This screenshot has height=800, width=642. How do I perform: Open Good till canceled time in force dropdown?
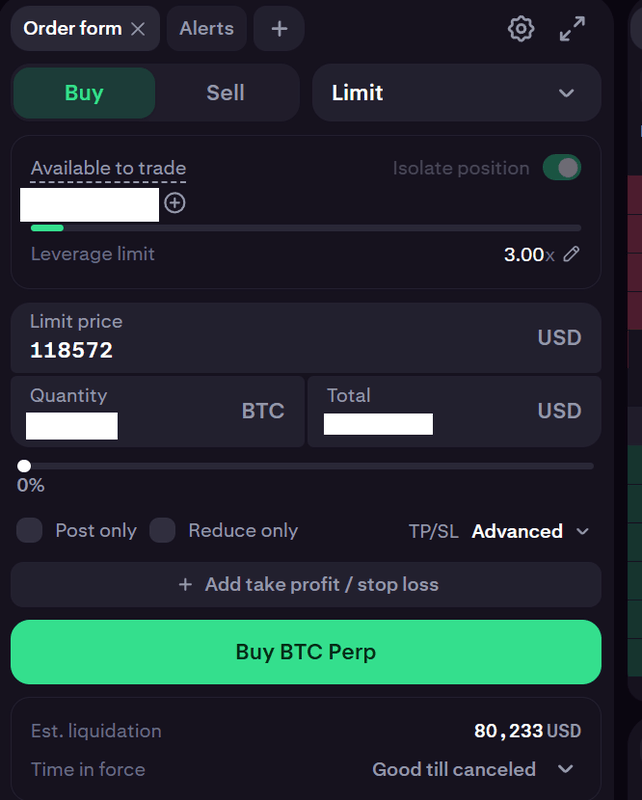(473, 769)
